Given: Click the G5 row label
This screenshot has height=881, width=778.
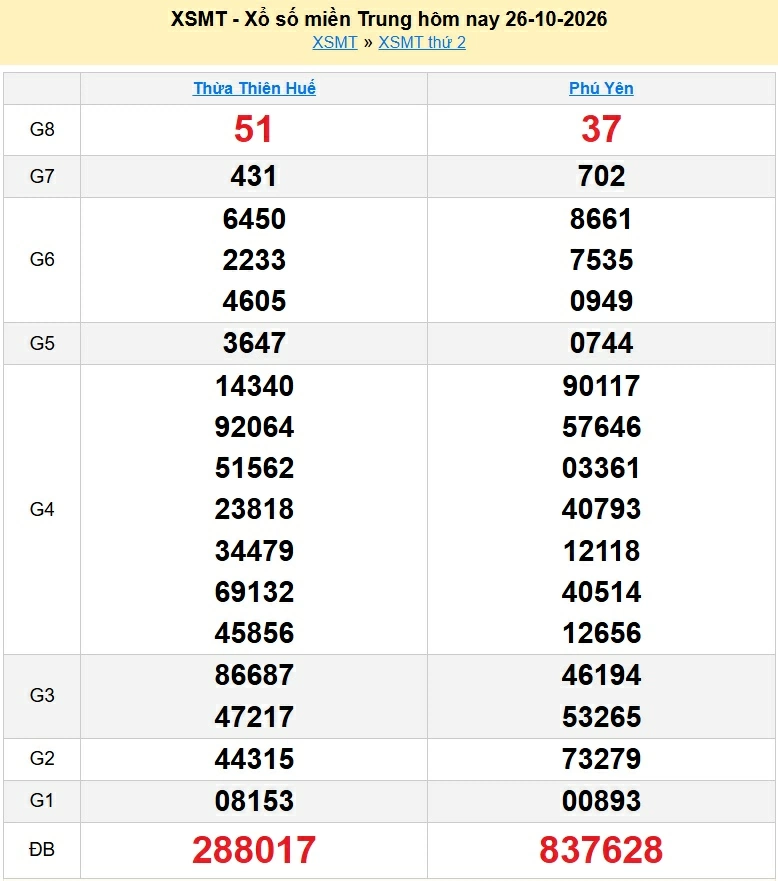Looking at the screenshot, I should [42, 343].
